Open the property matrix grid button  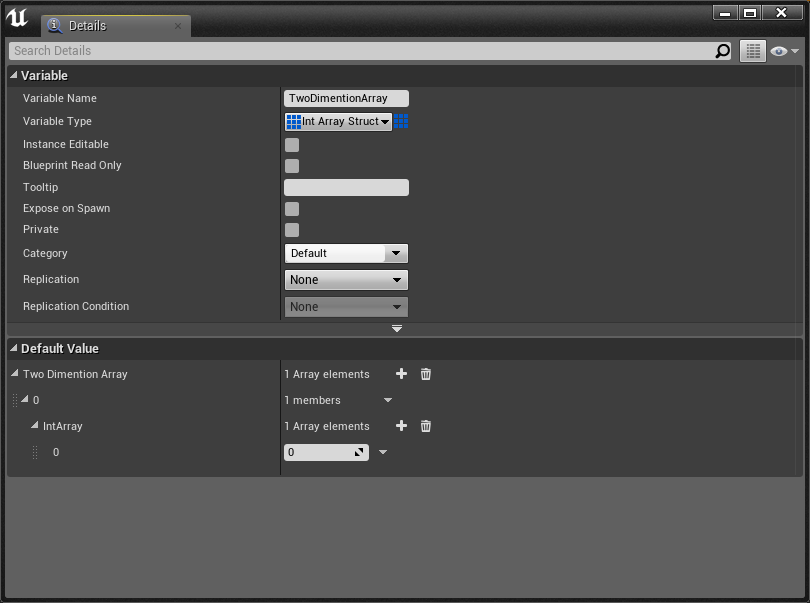(x=753, y=51)
